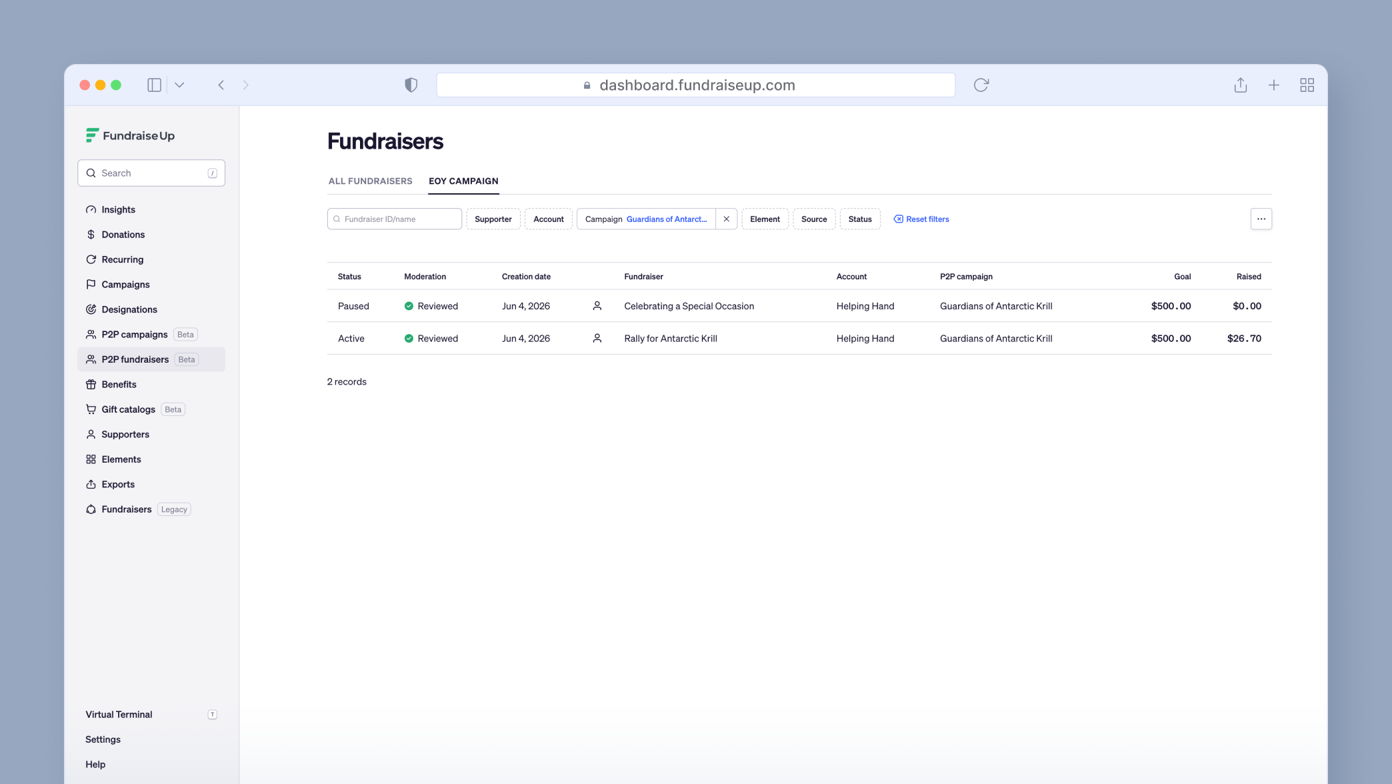Open Celebrating a Special Occasion fundraiser
1392x784 pixels.
tap(689, 306)
